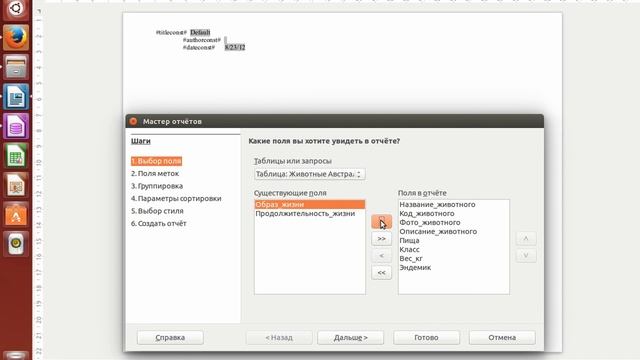
Task: Remove all fields with << button
Action: point(382,273)
